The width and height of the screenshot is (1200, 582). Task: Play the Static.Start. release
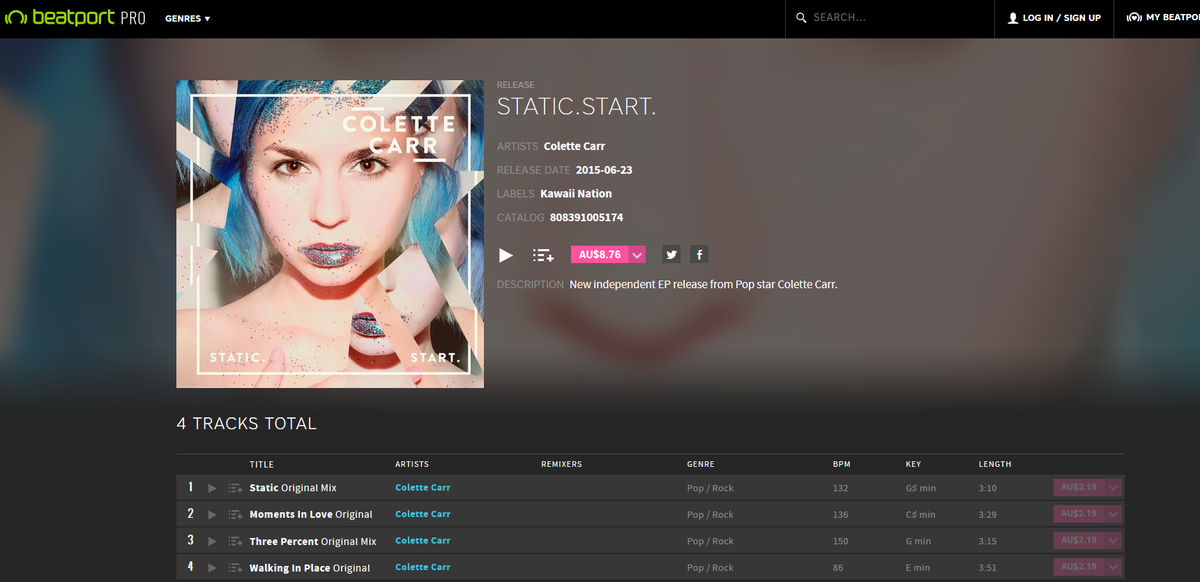pyautogui.click(x=506, y=255)
